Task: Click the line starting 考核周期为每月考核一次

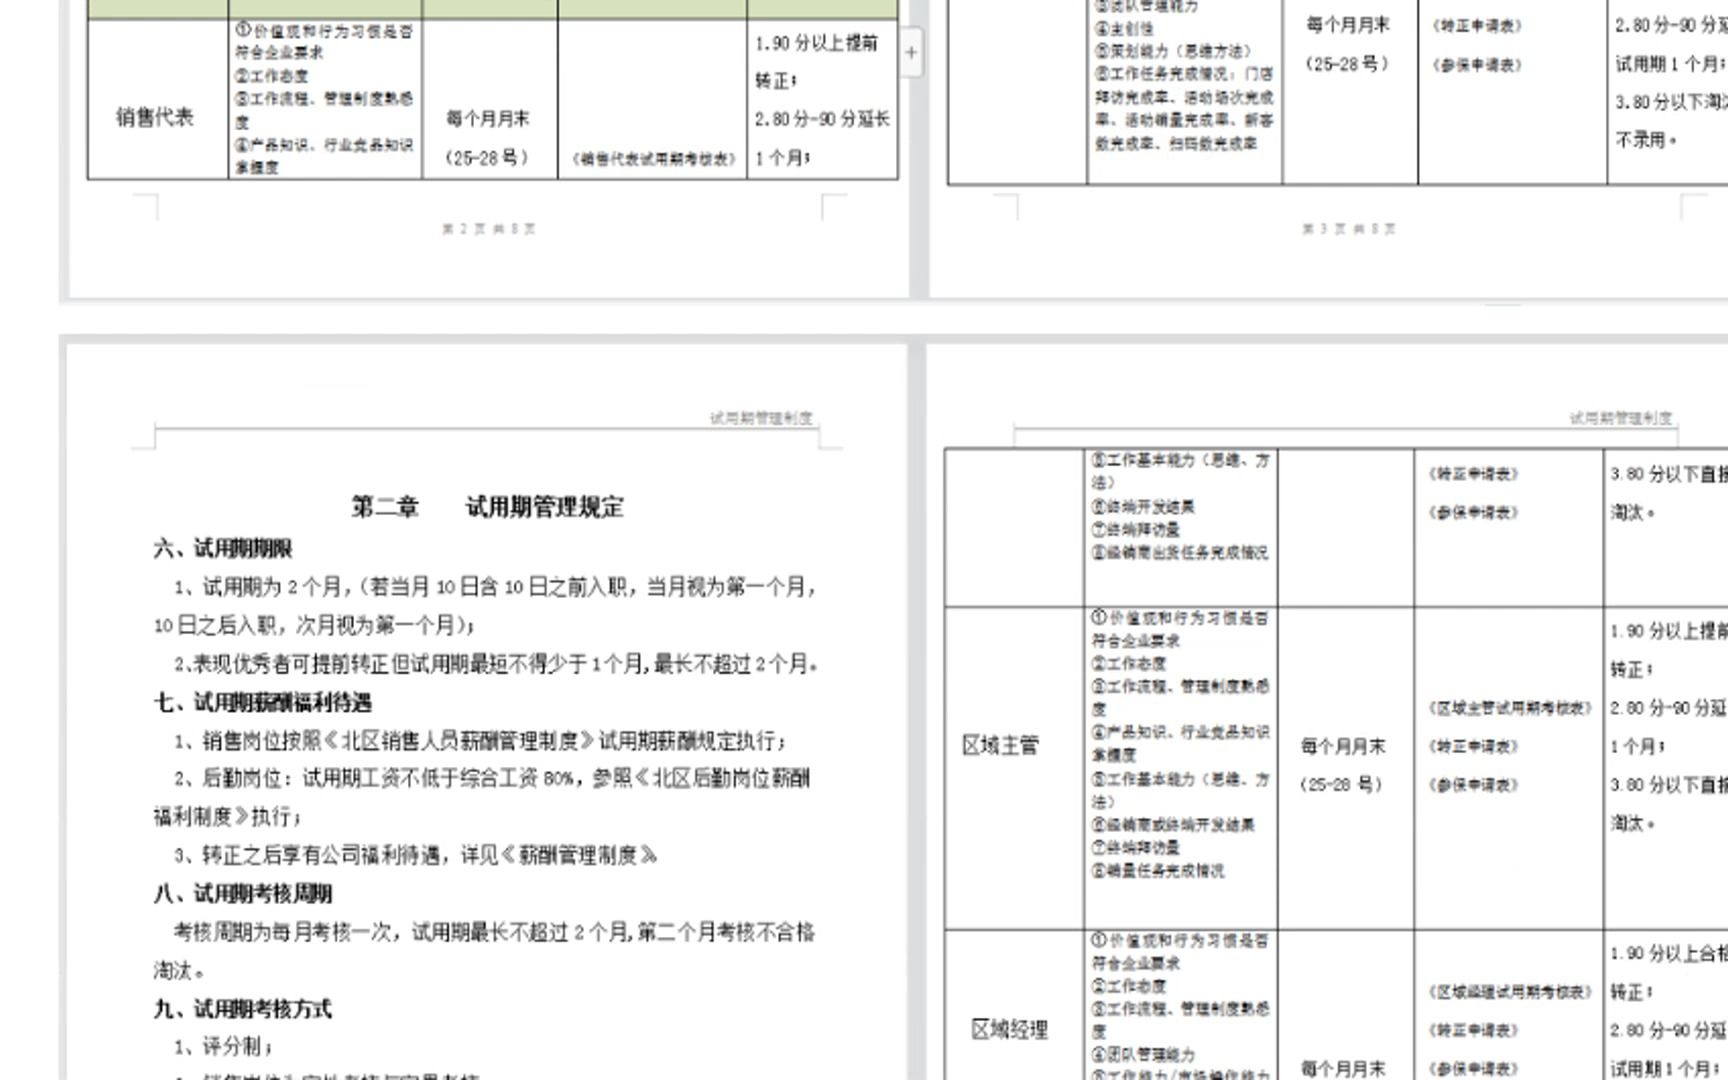Action: point(494,933)
